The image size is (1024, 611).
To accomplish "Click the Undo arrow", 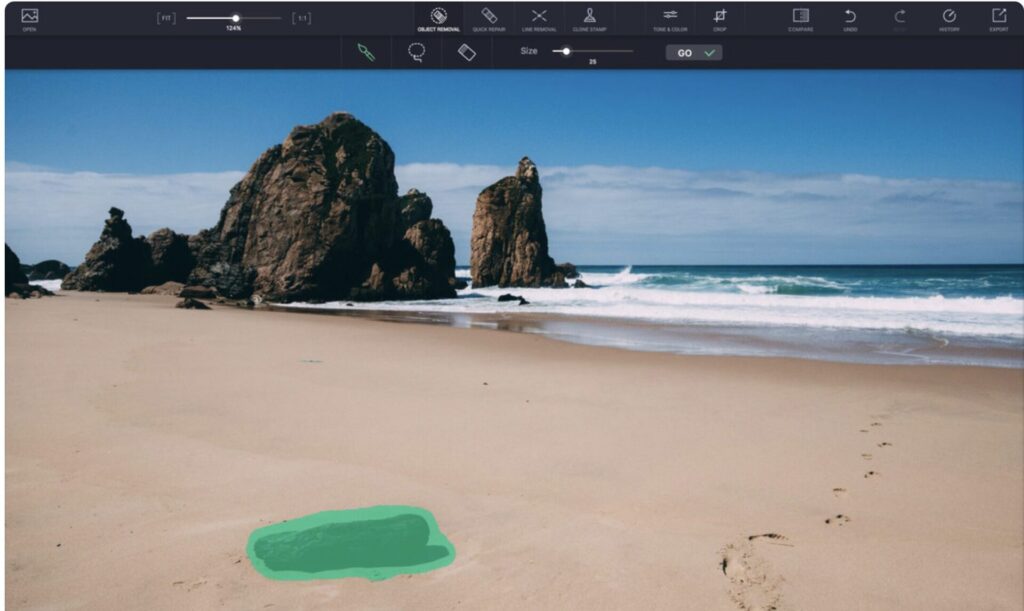I will [x=850, y=18].
